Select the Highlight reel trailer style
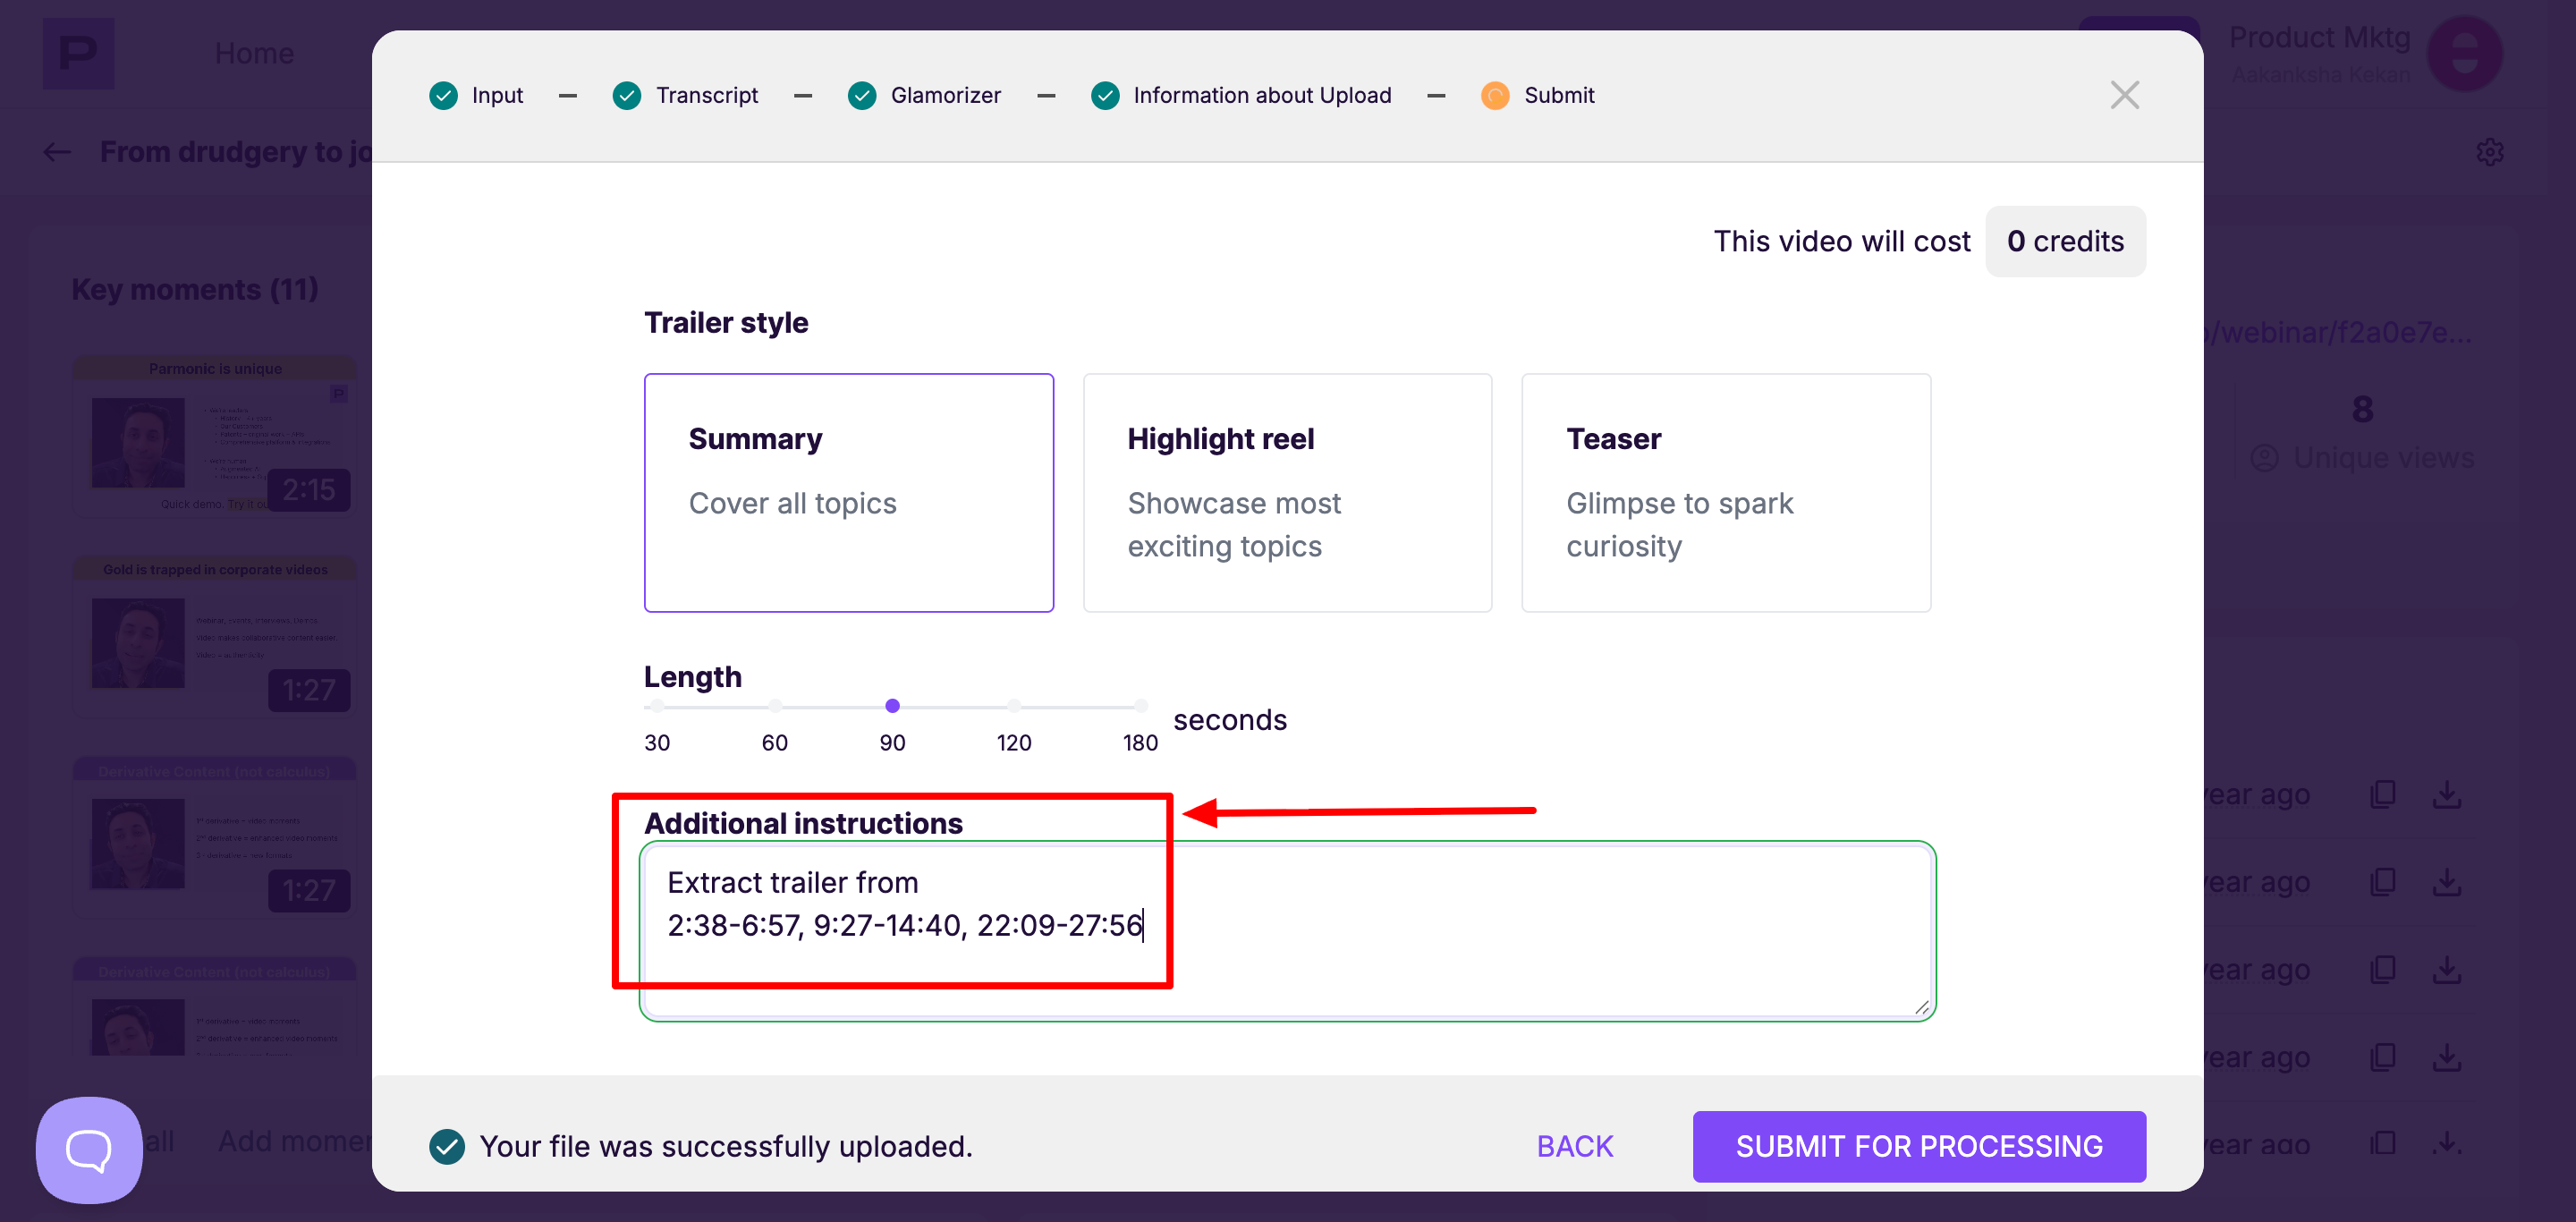Image resolution: width=2576 pixels, height=1222 pixels. pos(1287,492)
